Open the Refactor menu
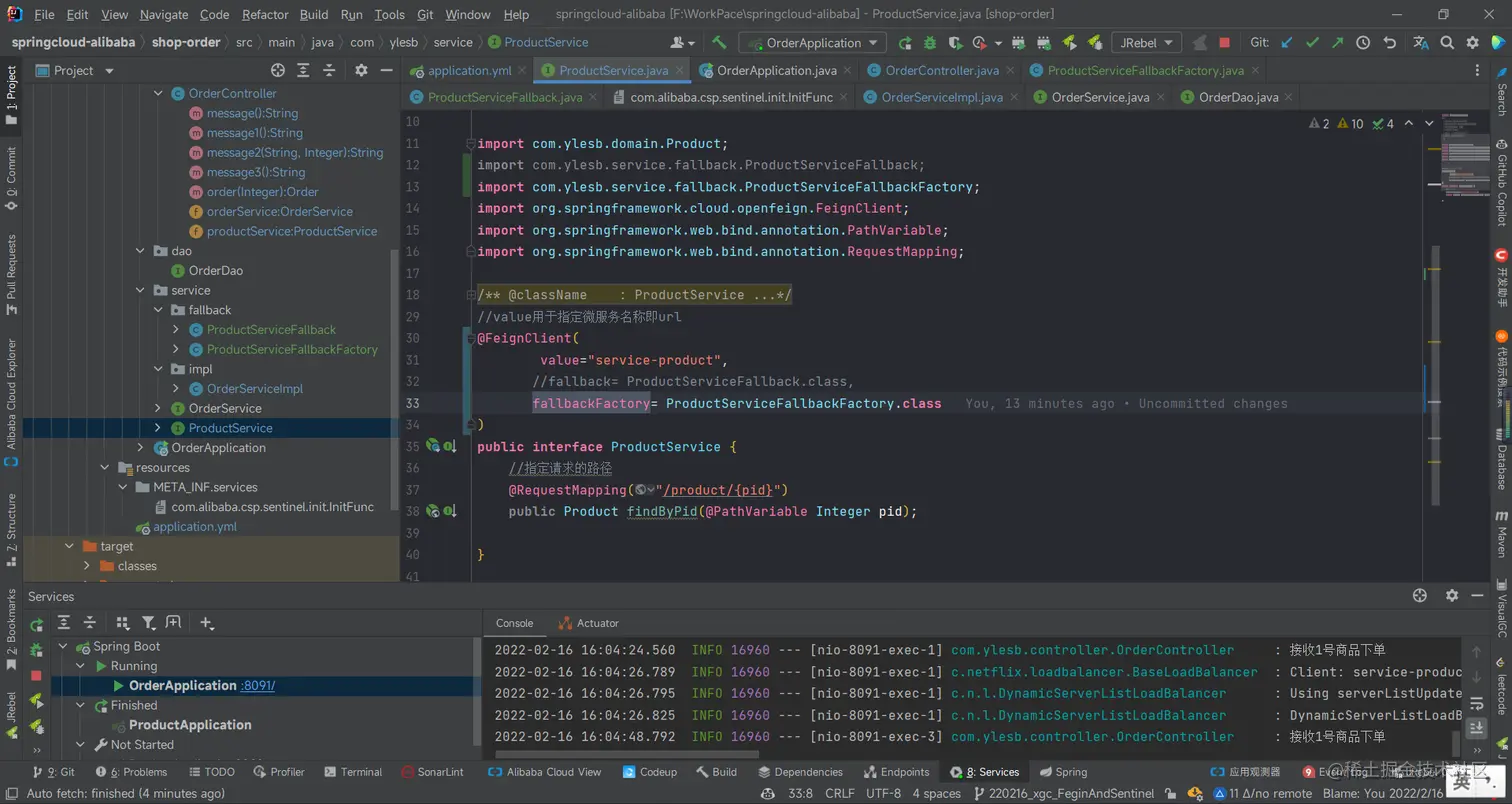This screenshot has width=1512, height=804. coord(265,15)
